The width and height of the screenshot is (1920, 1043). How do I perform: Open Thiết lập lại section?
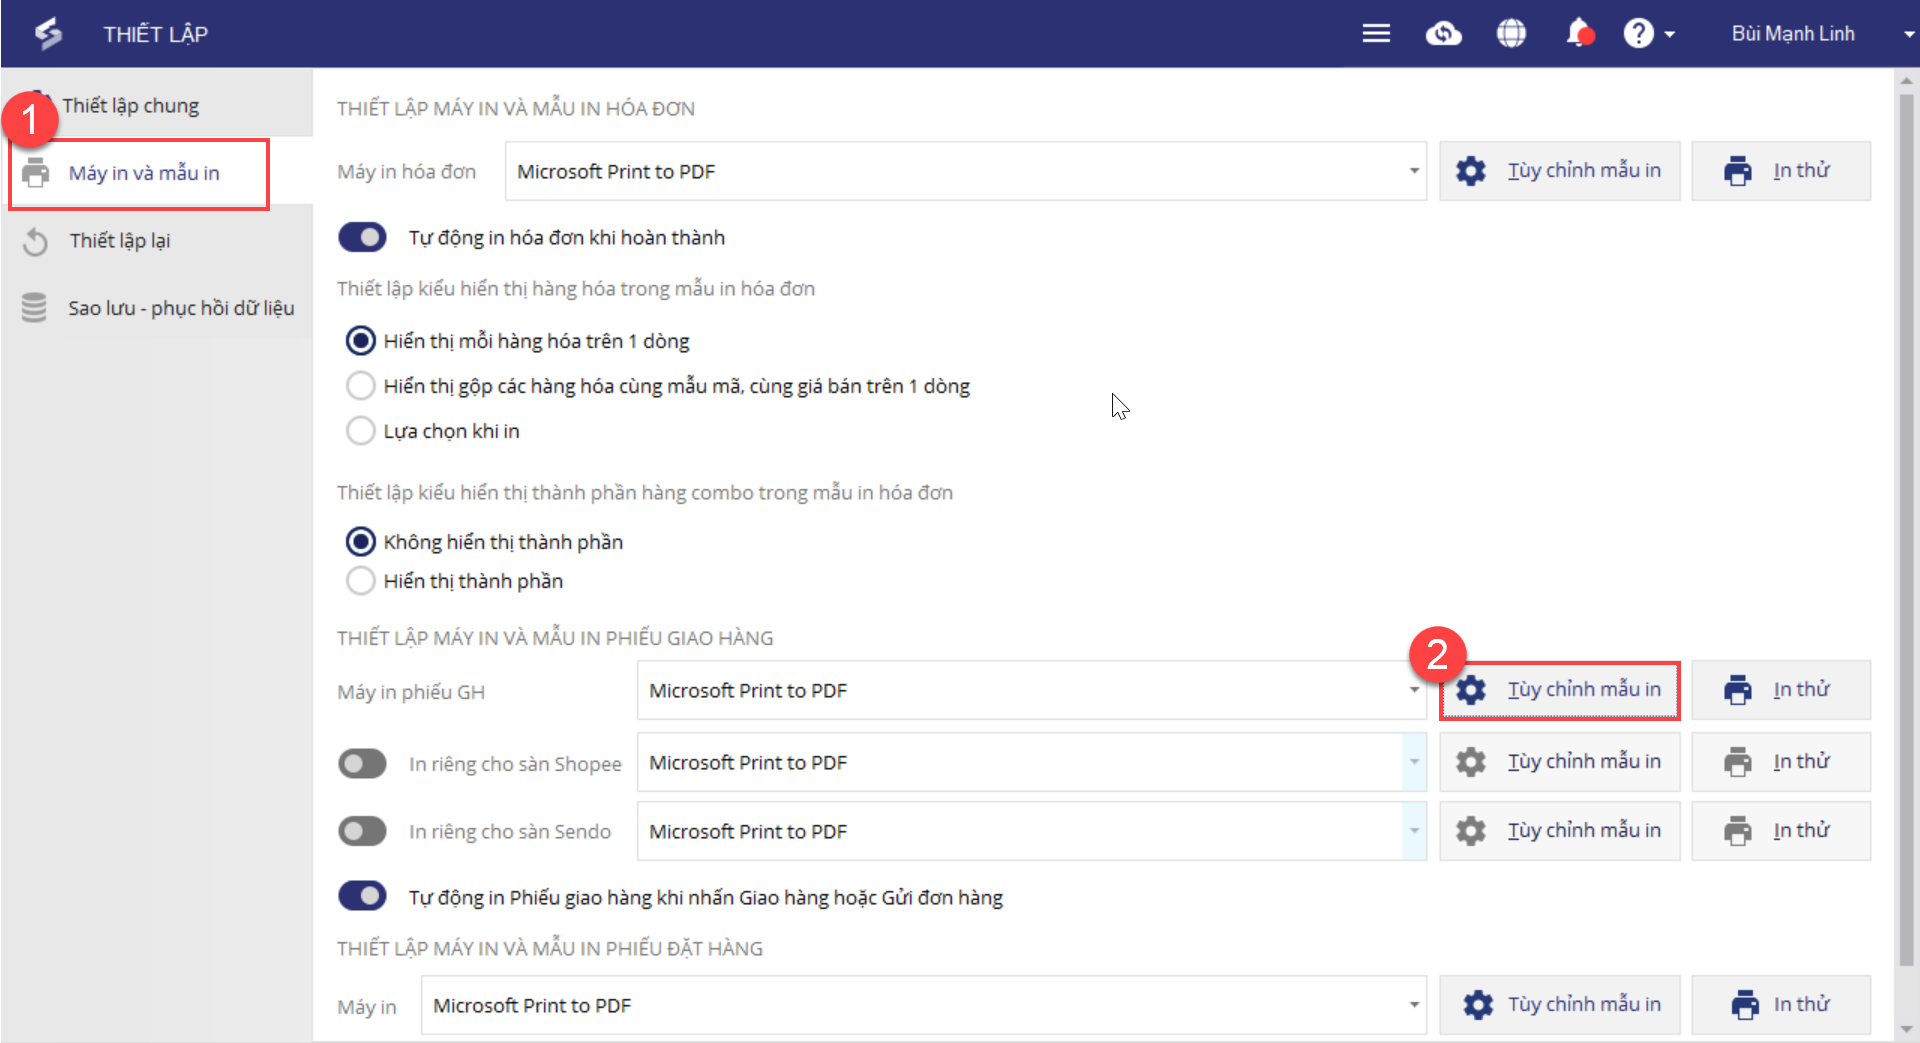click(x=157, y=241)
